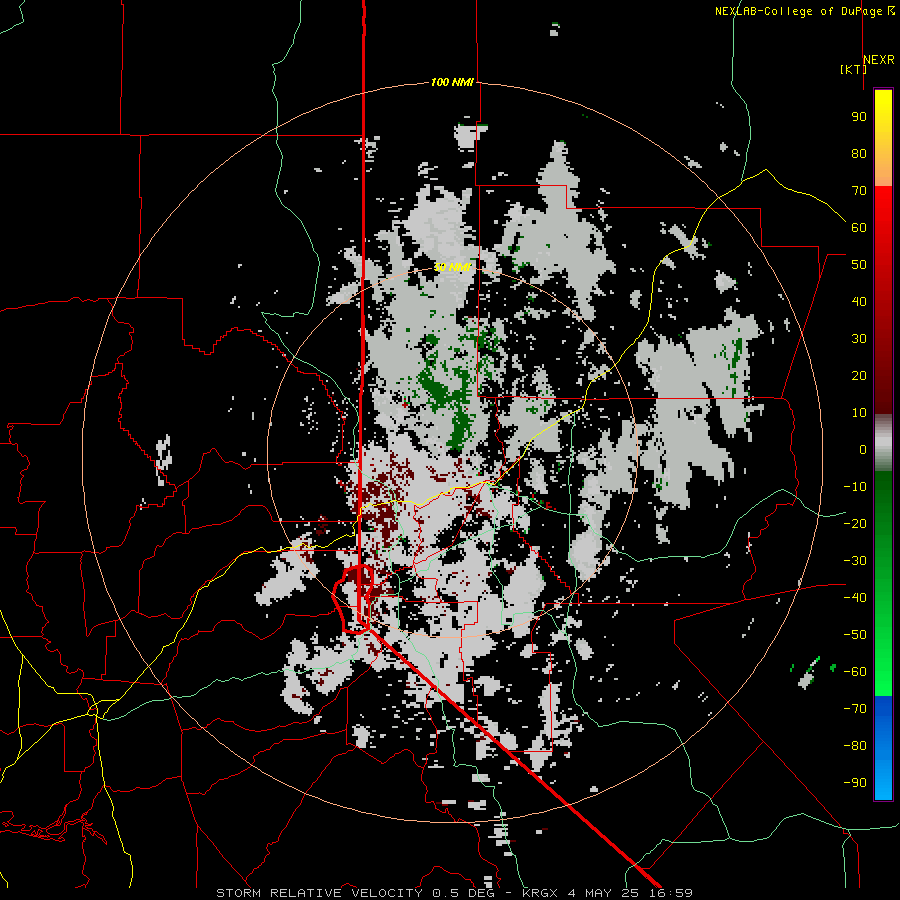Click the NEXR label above the scale
The height and width of the screenshot is (900, 900).
878,60
